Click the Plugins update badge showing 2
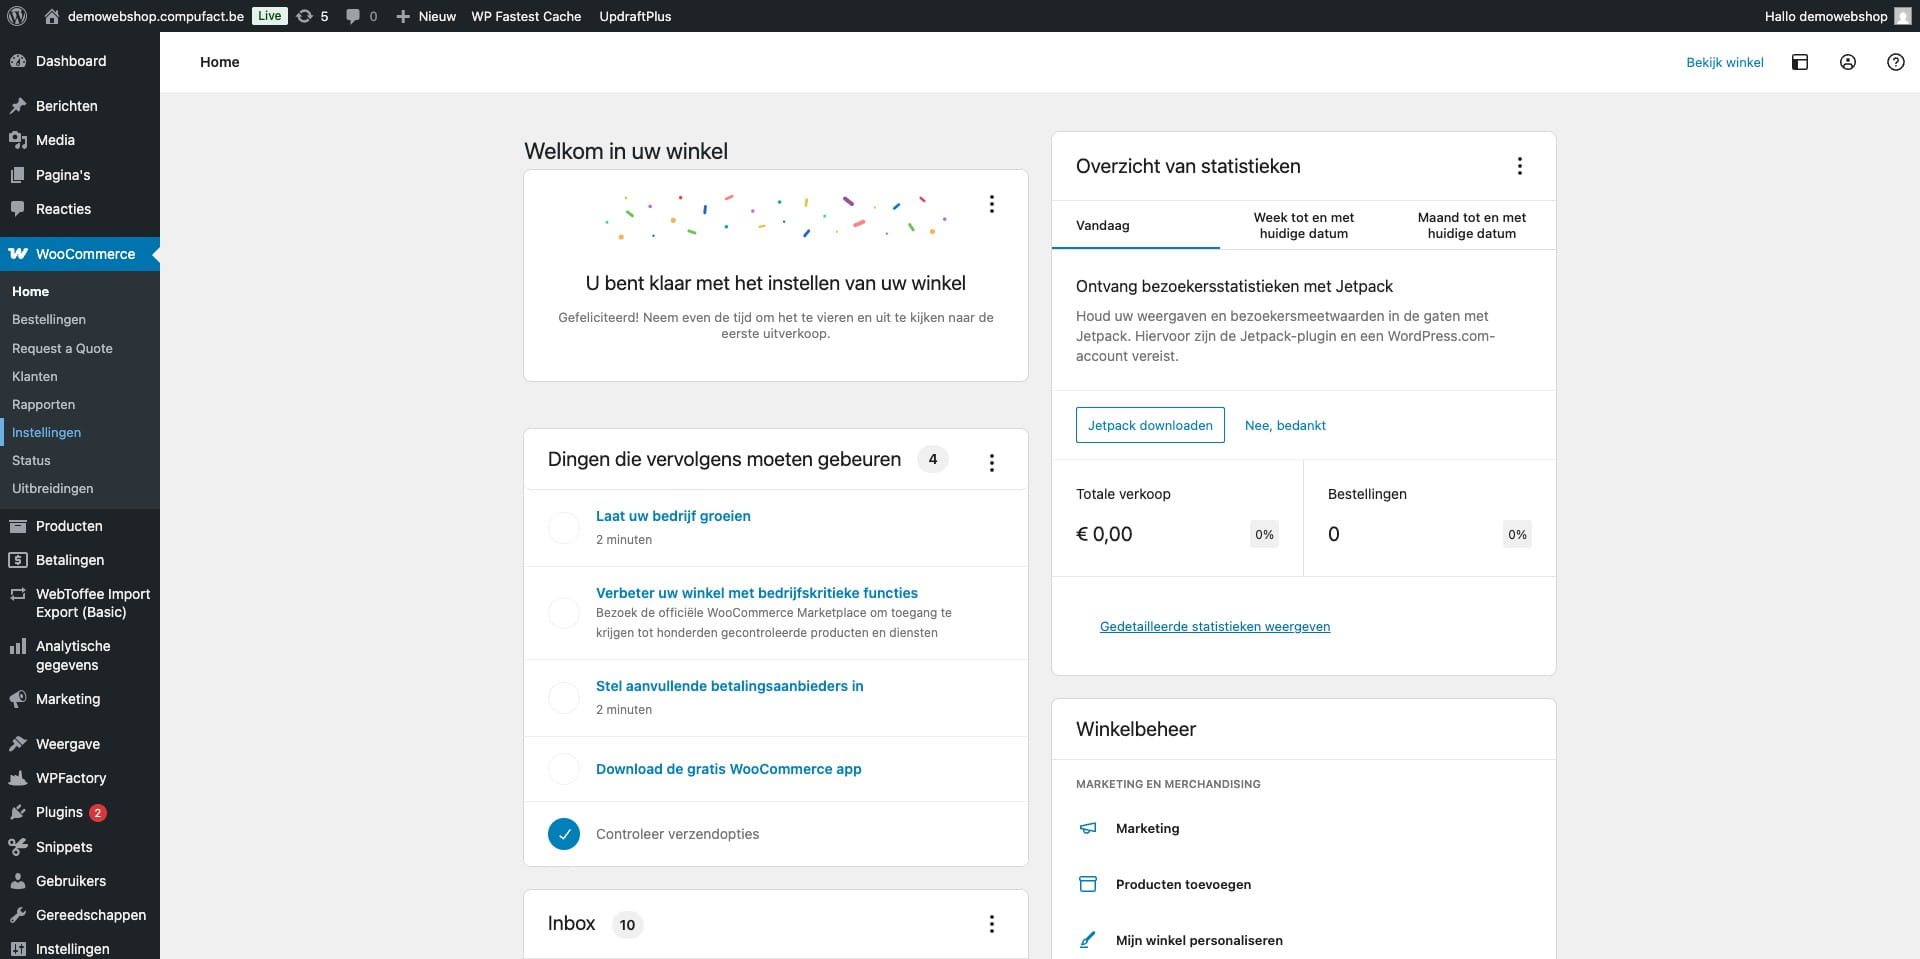 [98, 813]
